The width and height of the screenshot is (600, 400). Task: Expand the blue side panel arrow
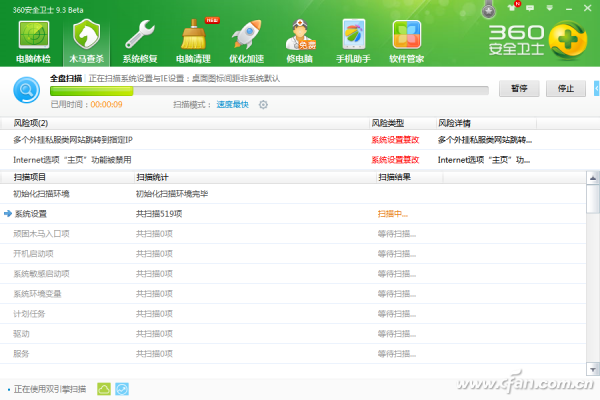[x=597, y=88]
